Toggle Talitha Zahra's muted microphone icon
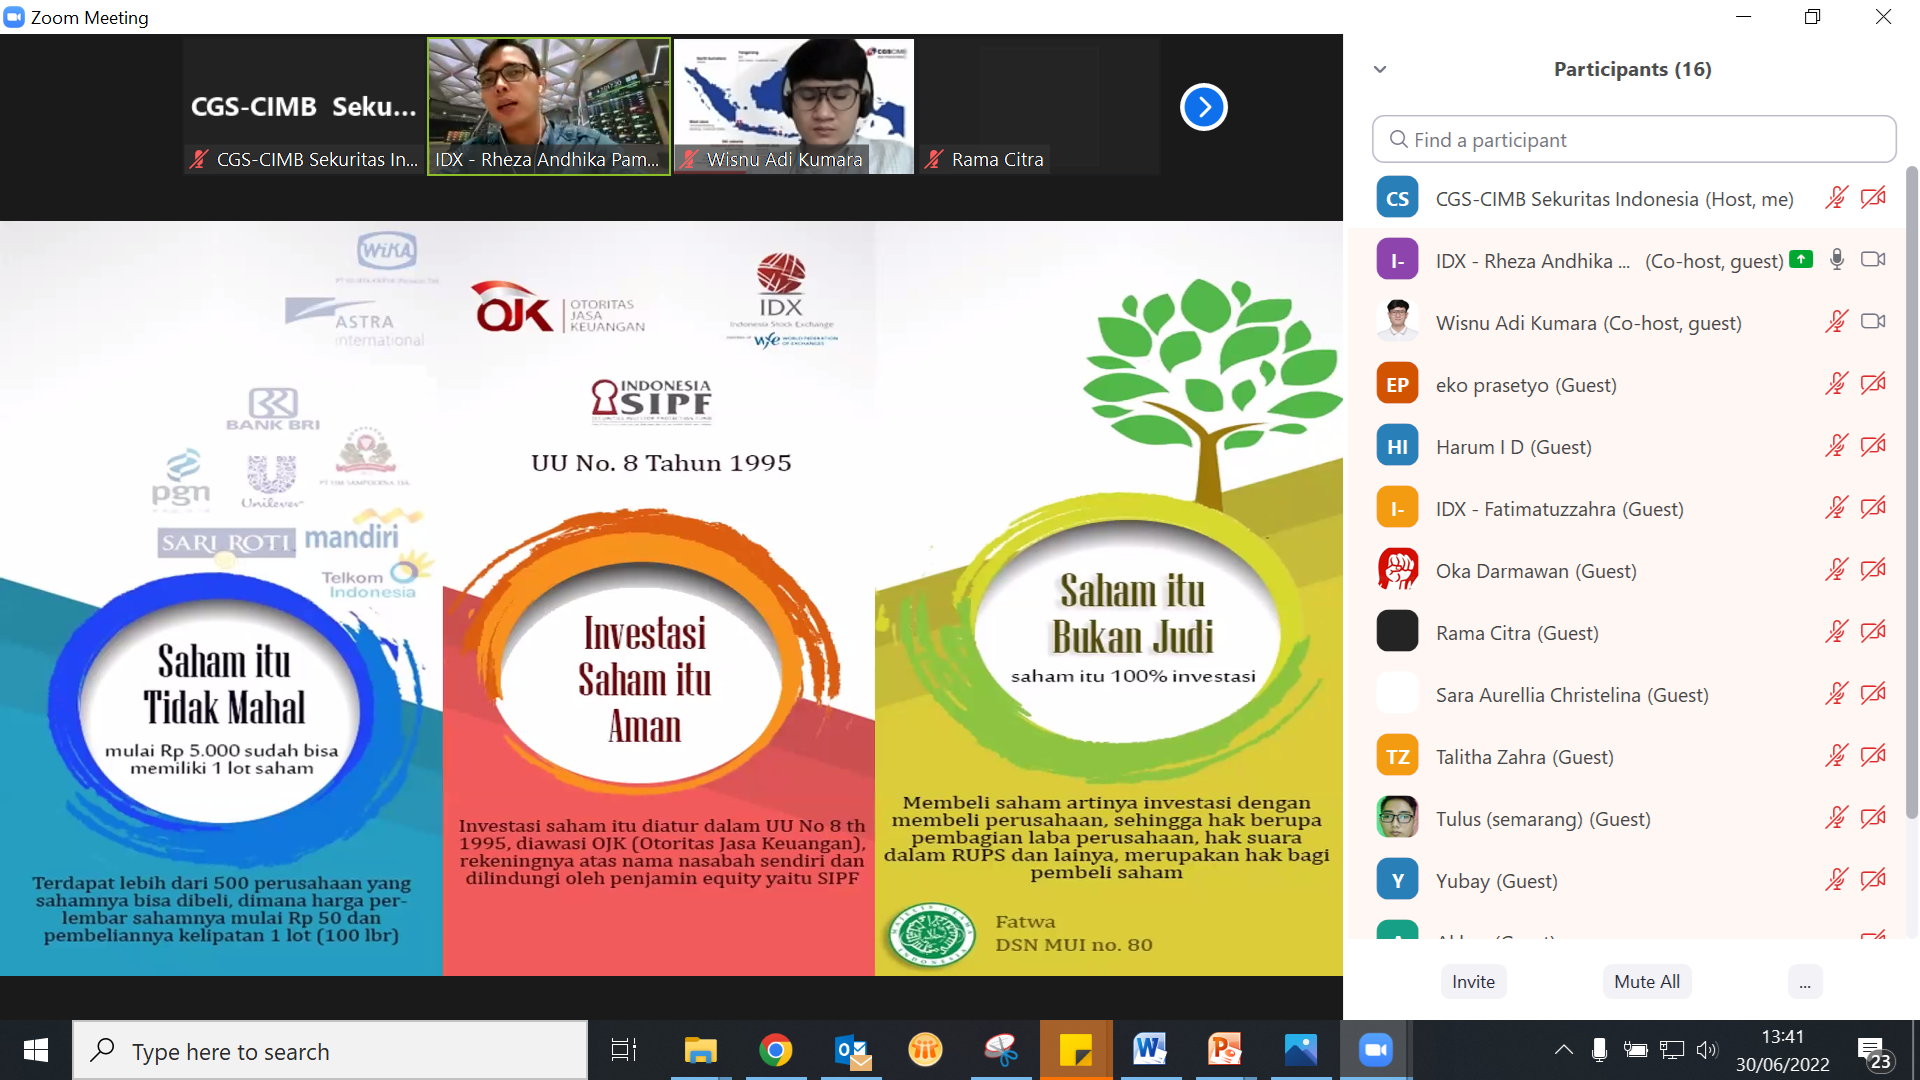The width and height of the screenshot is (1920, 1080). coord(1836,756)
